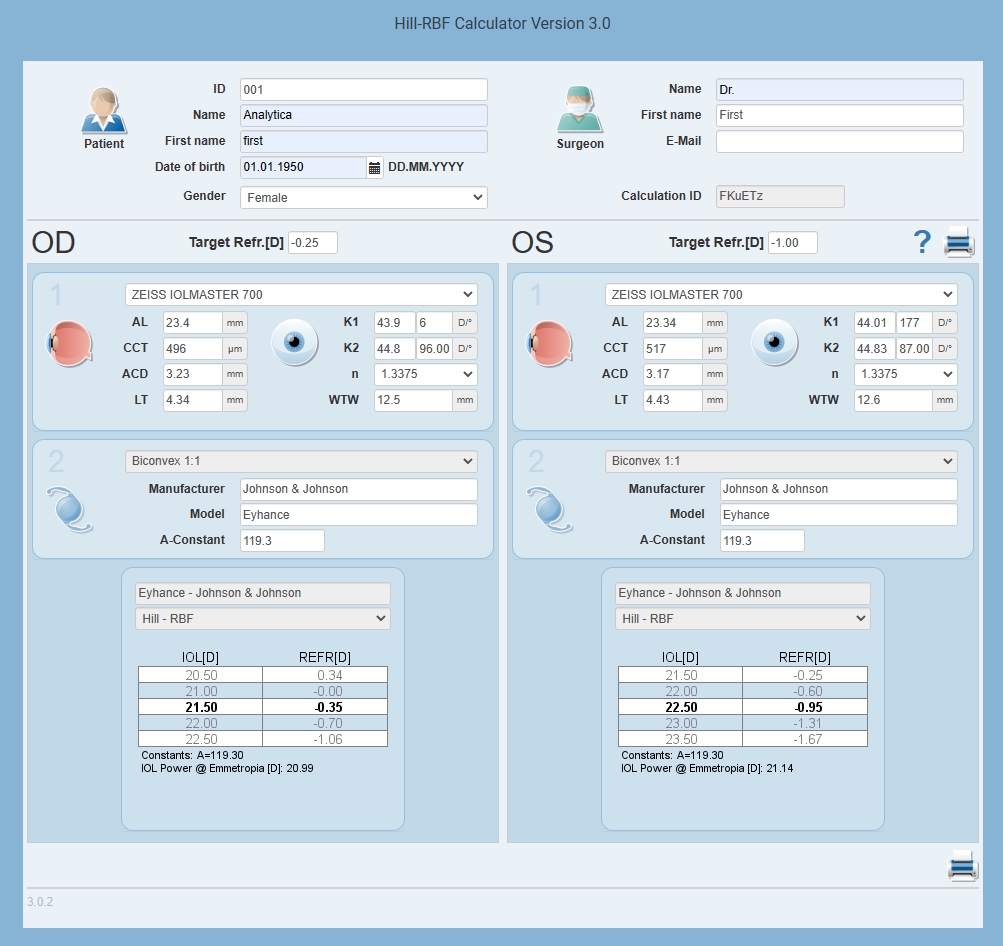Select the OD 22.00 IOL power row
1003x946 pixels.
coord(262,723)
